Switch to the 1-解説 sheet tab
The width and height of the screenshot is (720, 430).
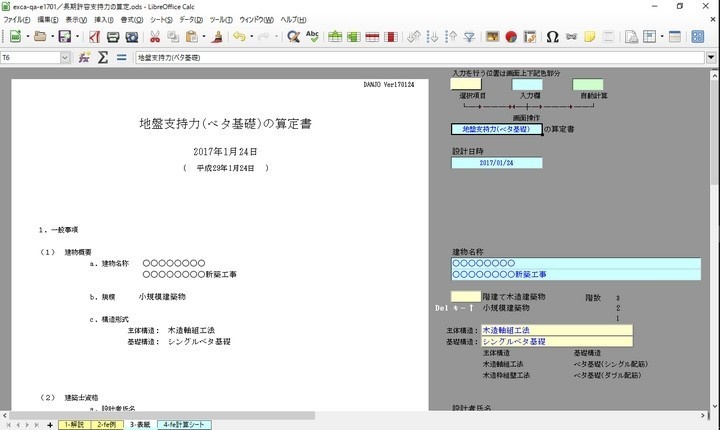(74, 425)
